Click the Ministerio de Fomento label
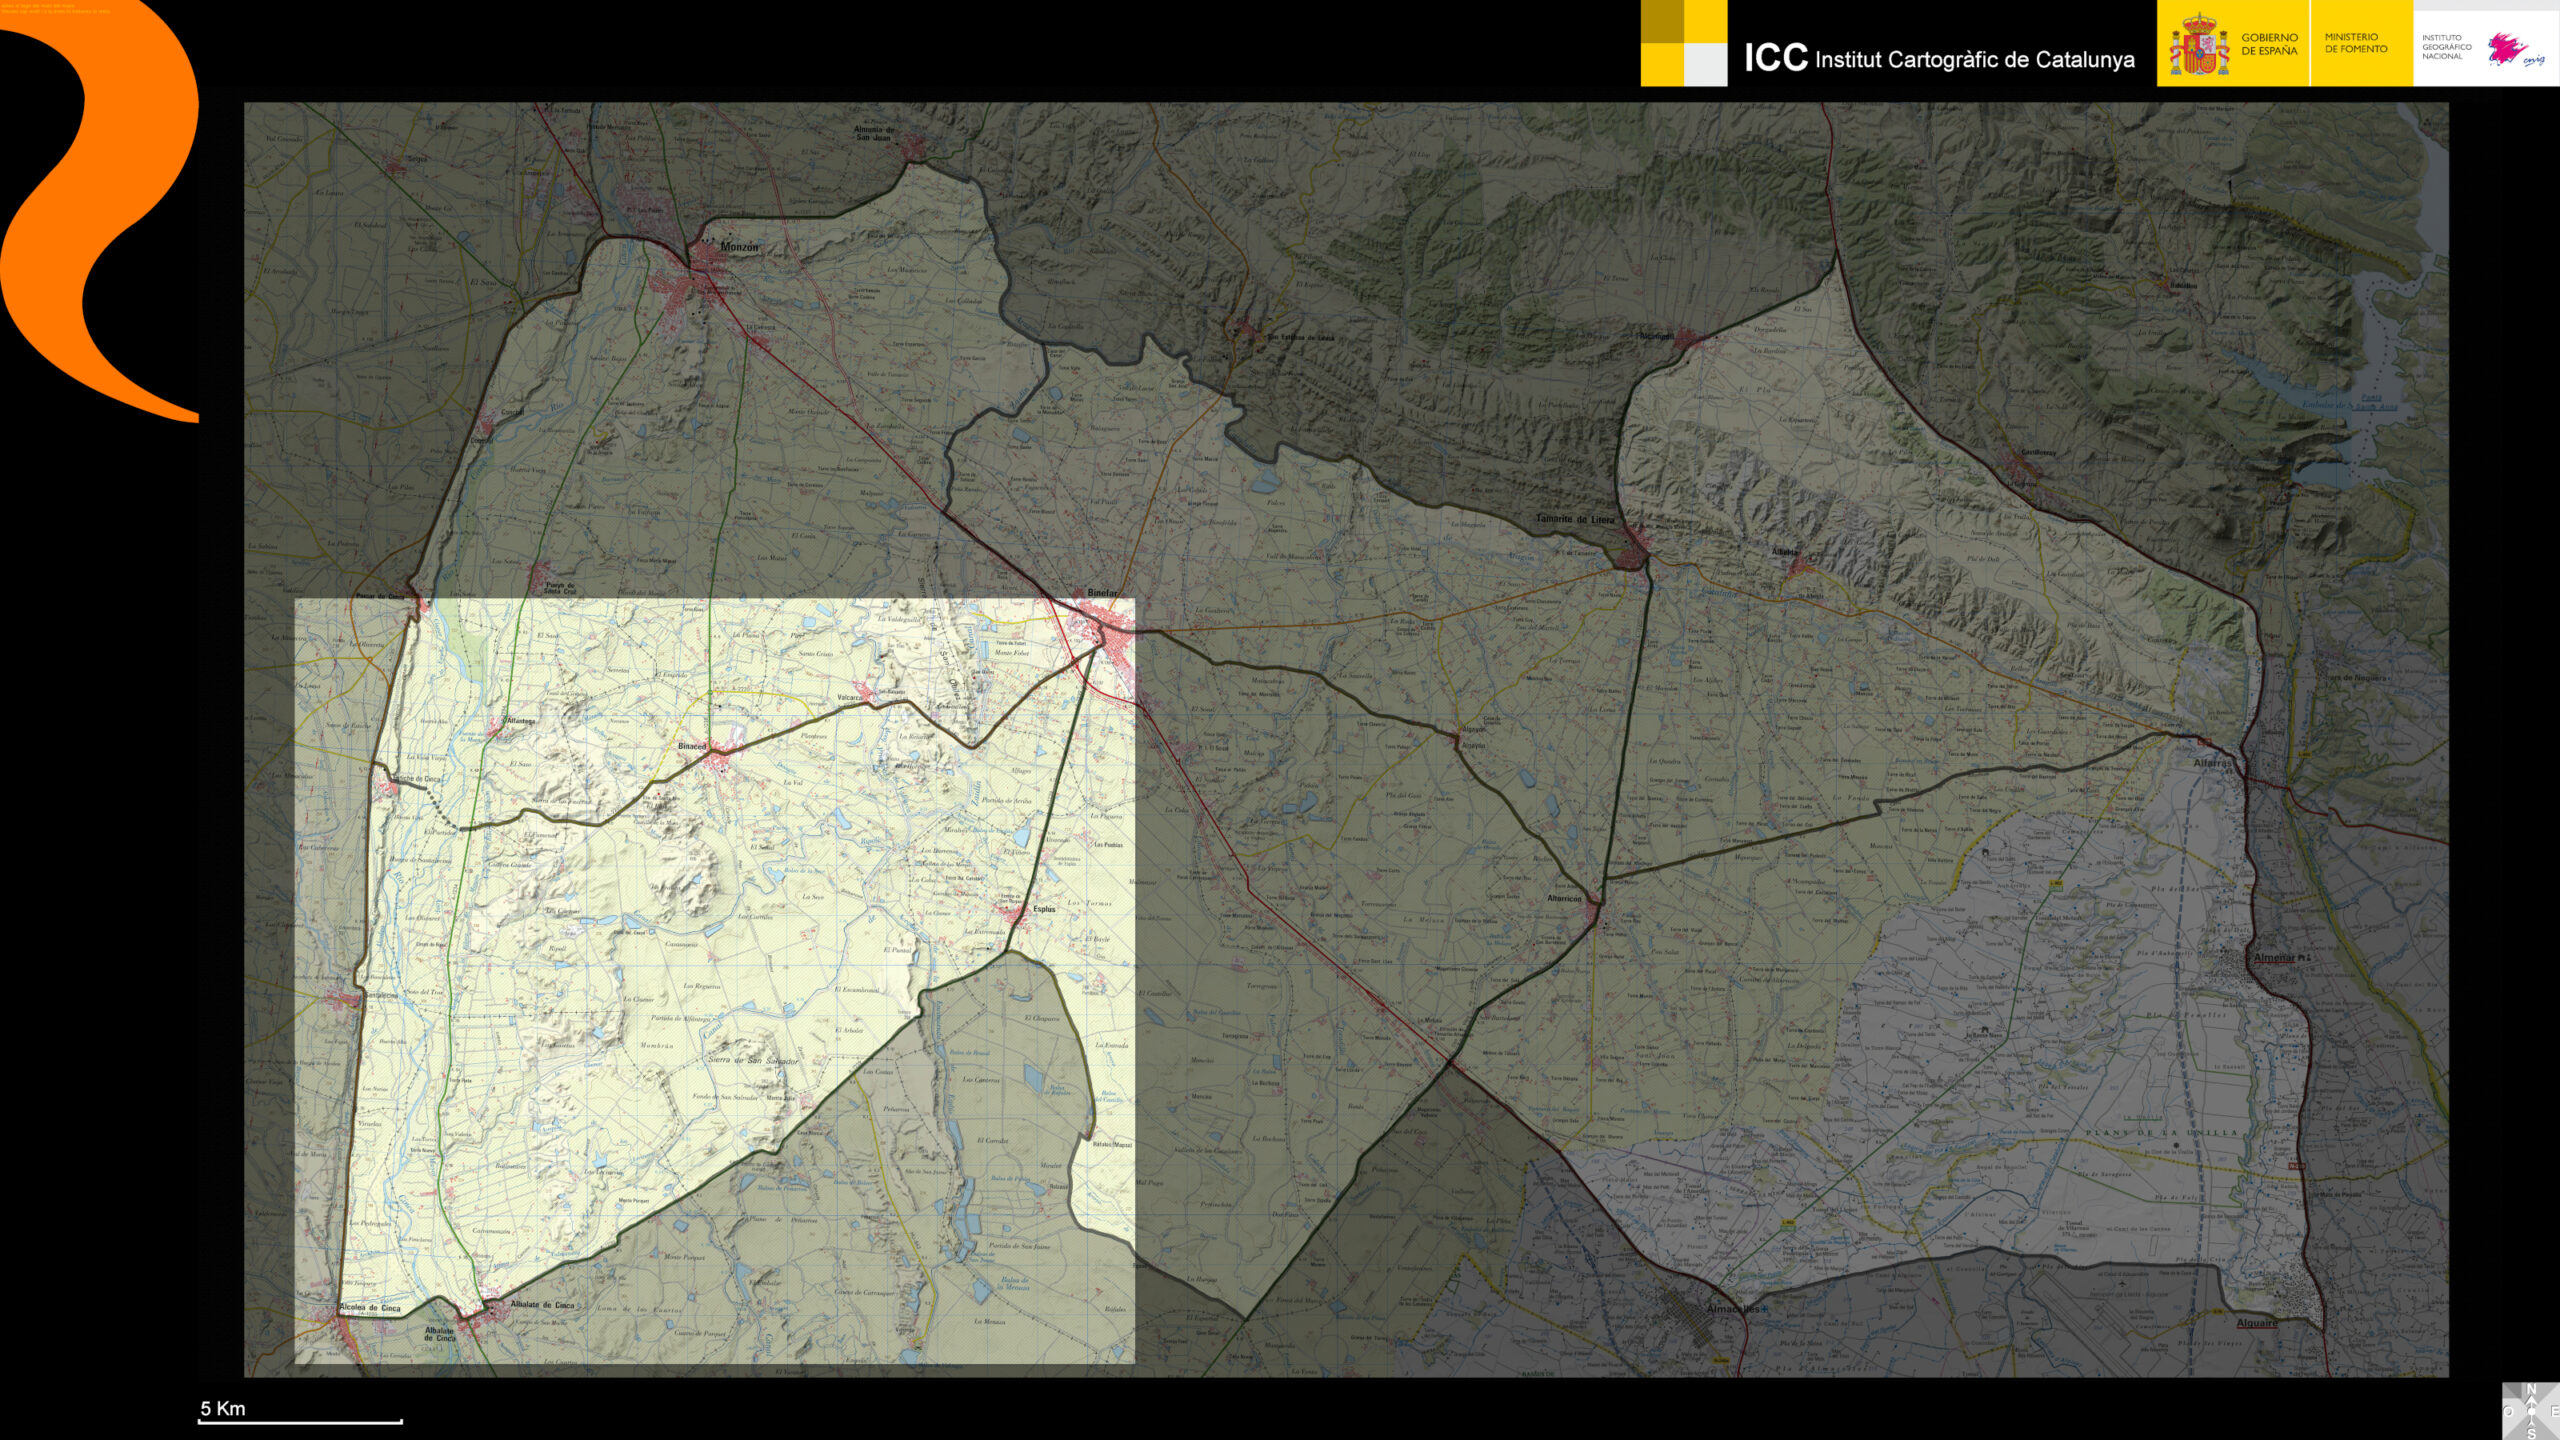Screen dimensions: 2560x1440 click(2355, 43)
